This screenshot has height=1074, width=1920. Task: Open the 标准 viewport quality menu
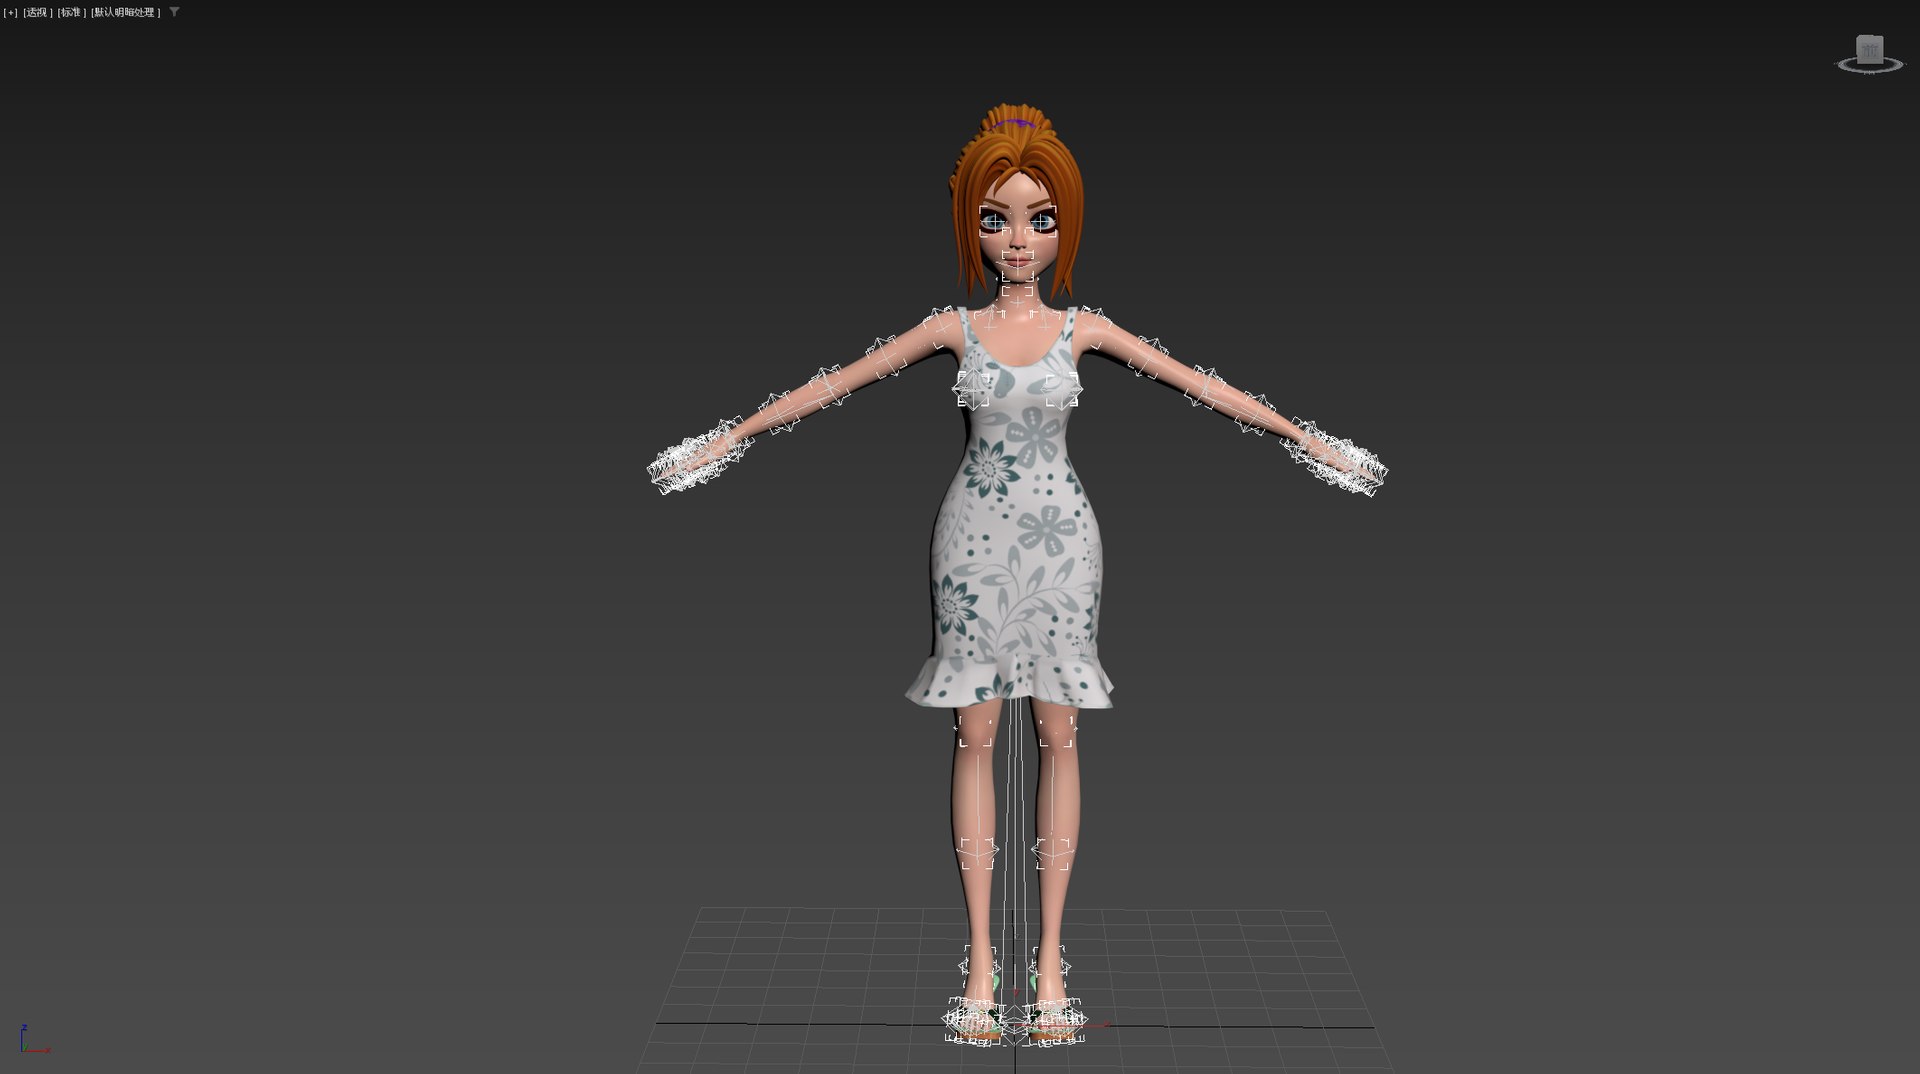point(70,13)
